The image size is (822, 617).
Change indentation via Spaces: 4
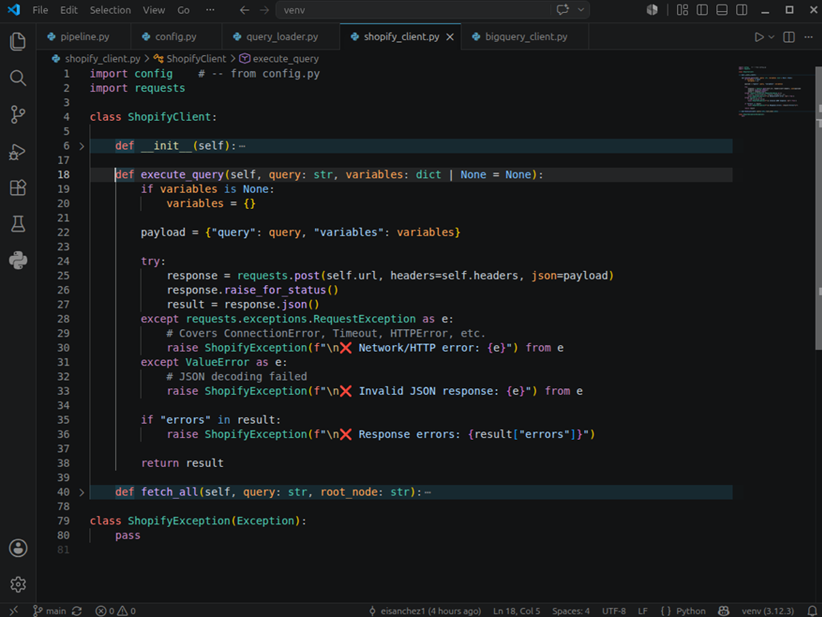coord(570,611)
